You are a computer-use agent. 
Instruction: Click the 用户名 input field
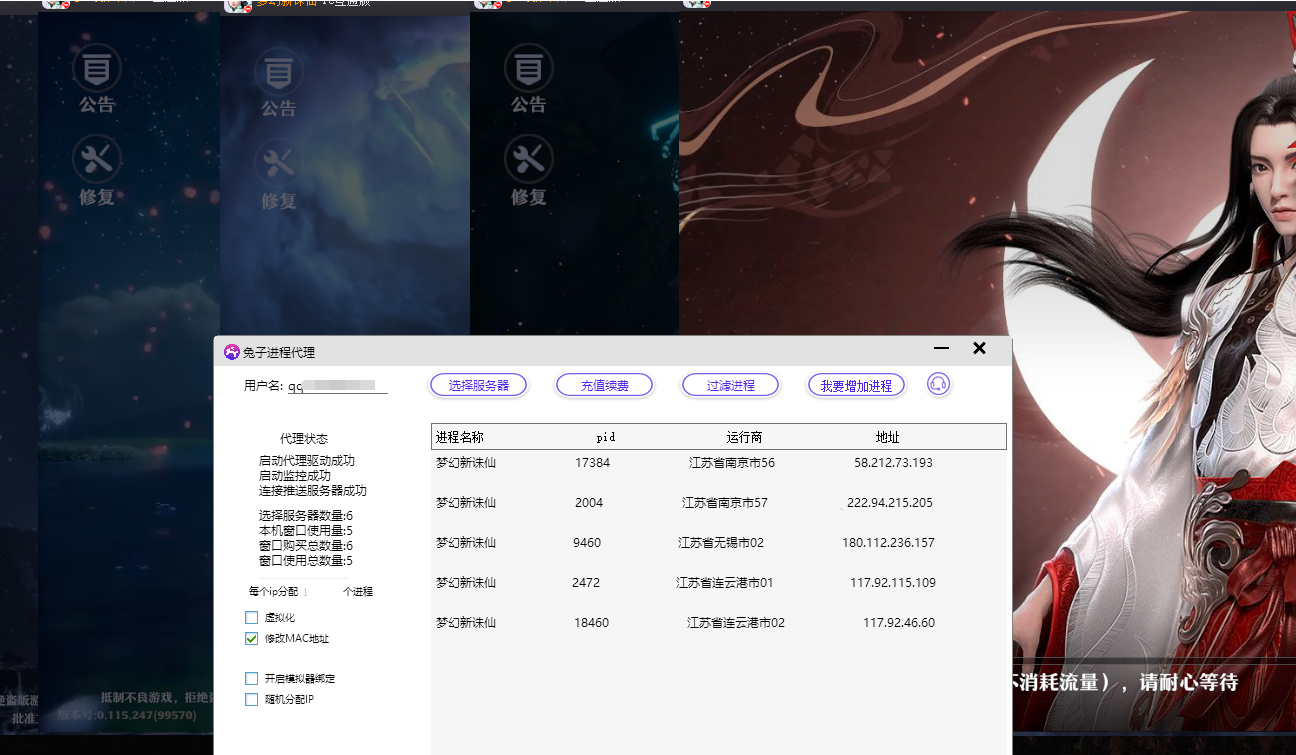coord(338,385)
